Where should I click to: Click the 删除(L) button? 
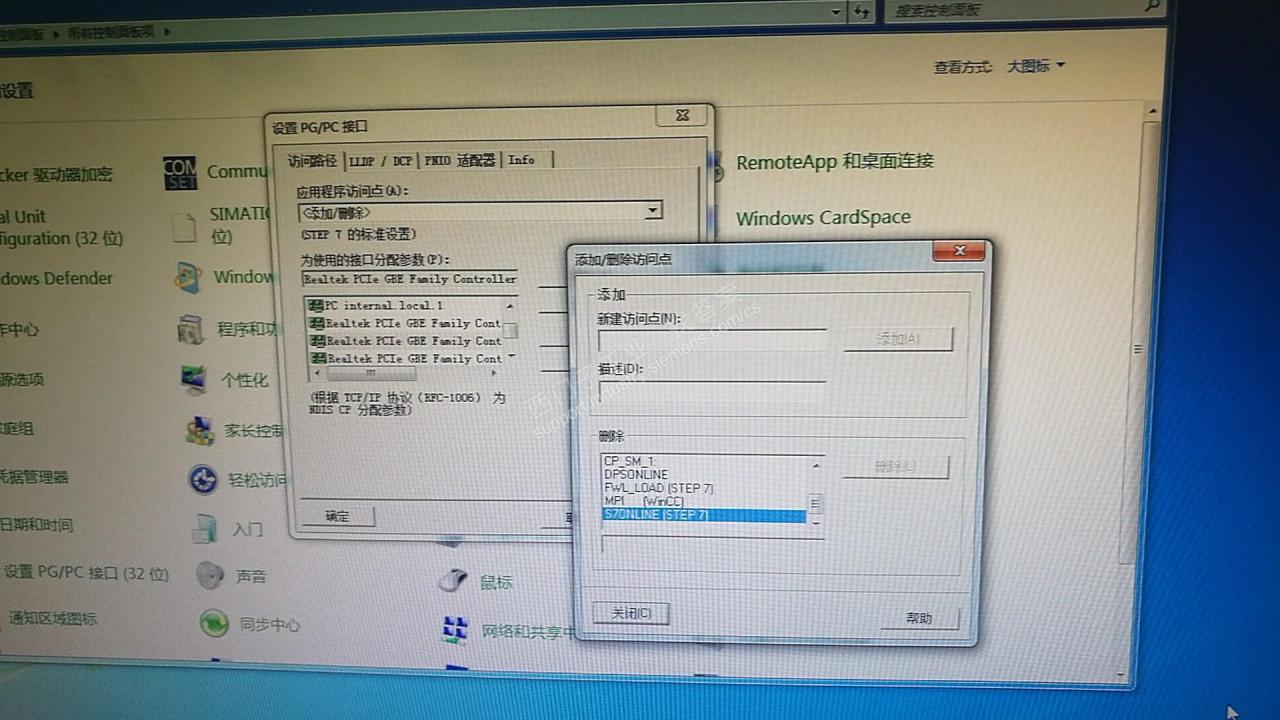pyautogui.click(x=895, y=467)
